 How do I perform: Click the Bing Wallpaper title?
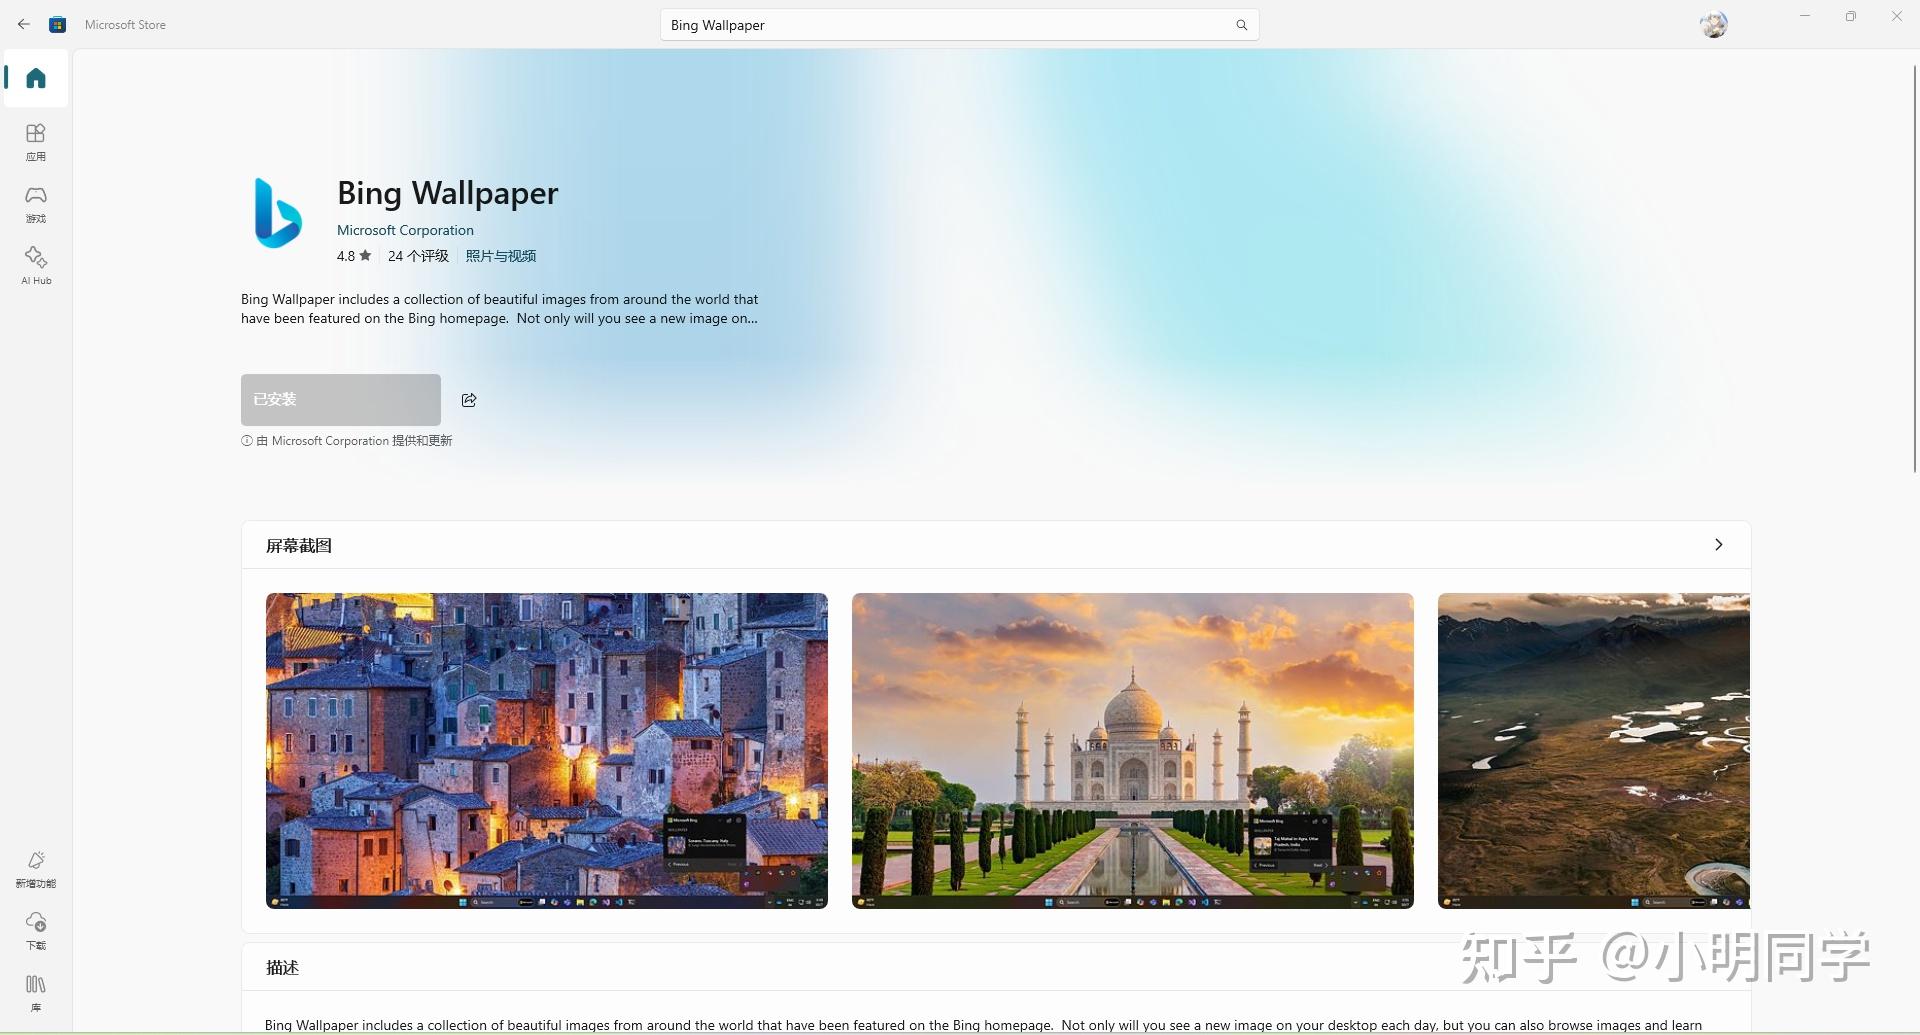[448, 193]
